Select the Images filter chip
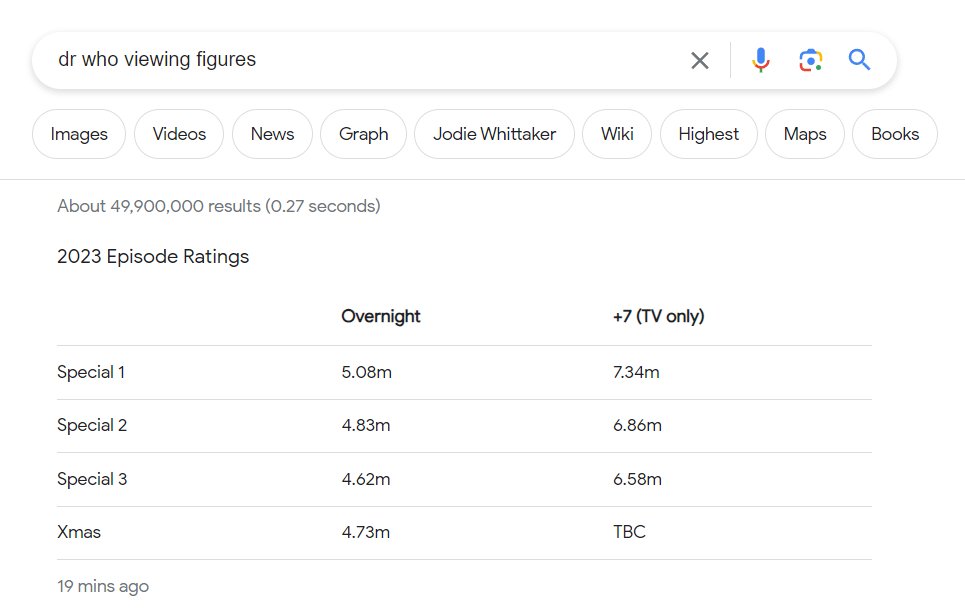The width and height of the screenshot is (965, 612). [x=79, y=134]
